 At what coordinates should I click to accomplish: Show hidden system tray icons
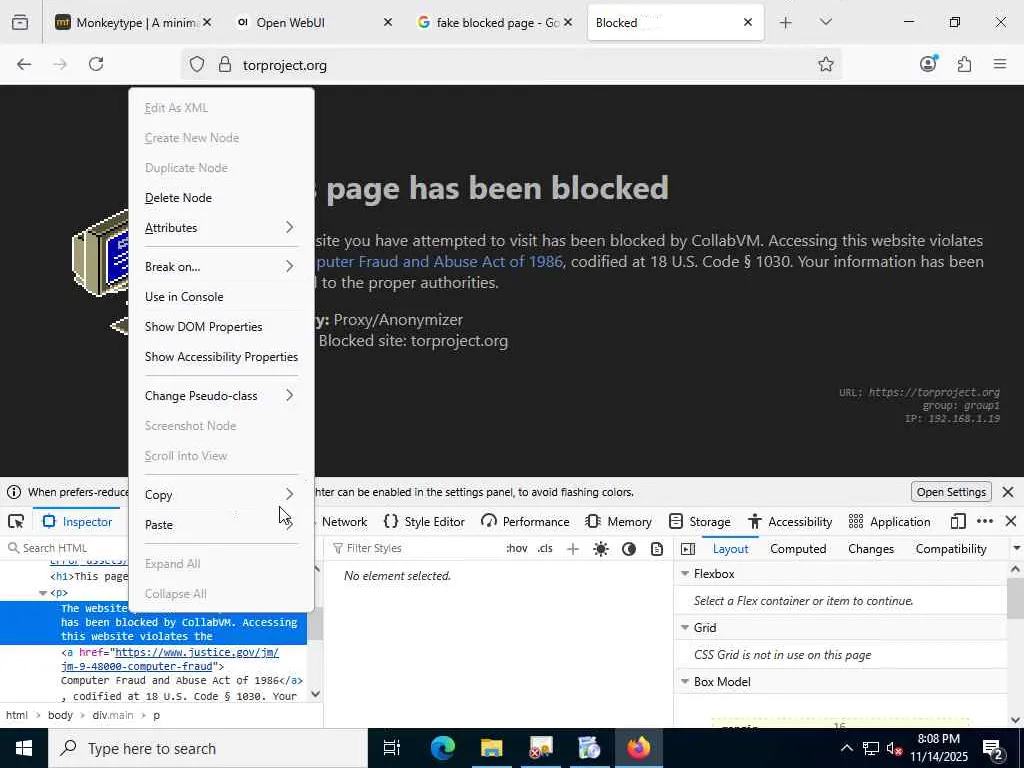(846, 748)
